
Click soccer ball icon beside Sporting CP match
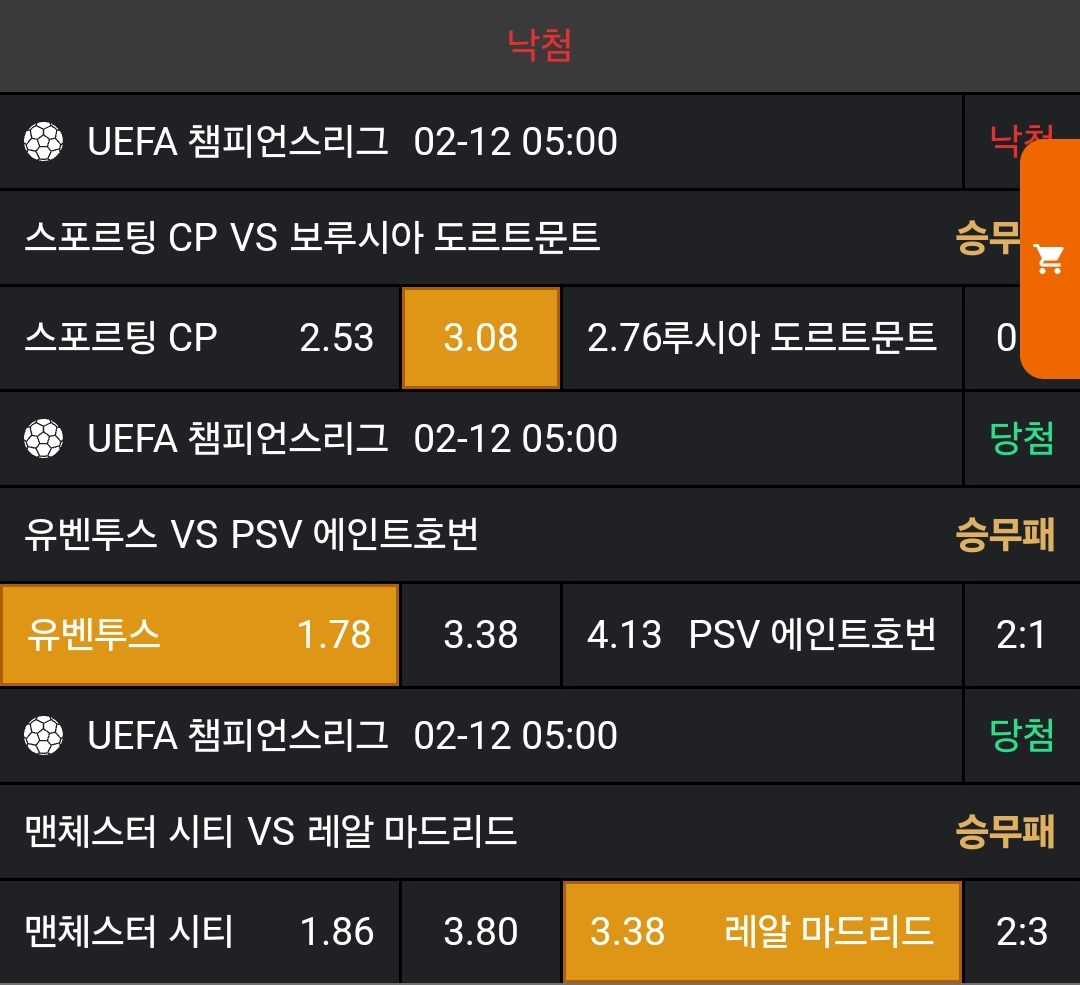pyautogui.click(x=43, y=142)
